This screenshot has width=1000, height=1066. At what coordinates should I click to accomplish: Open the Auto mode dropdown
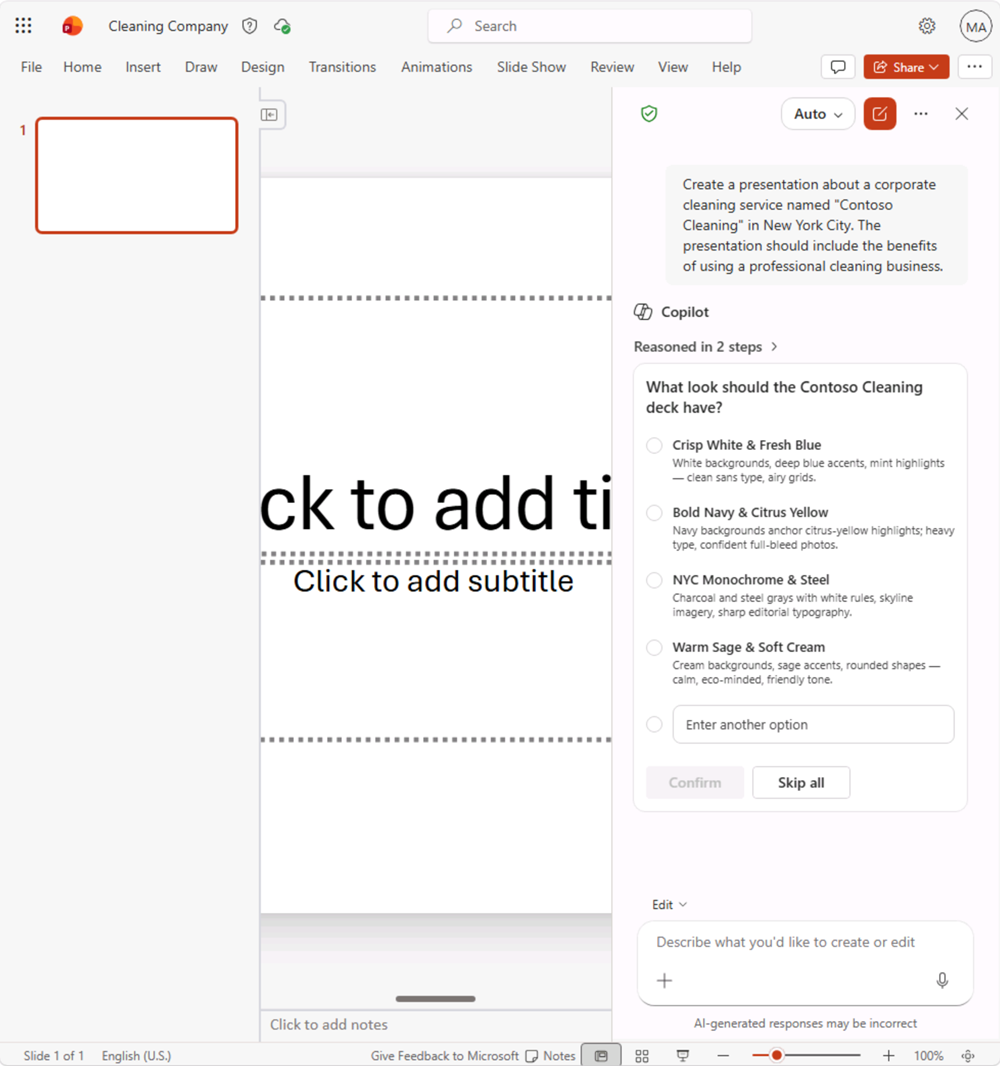point(818,114)
